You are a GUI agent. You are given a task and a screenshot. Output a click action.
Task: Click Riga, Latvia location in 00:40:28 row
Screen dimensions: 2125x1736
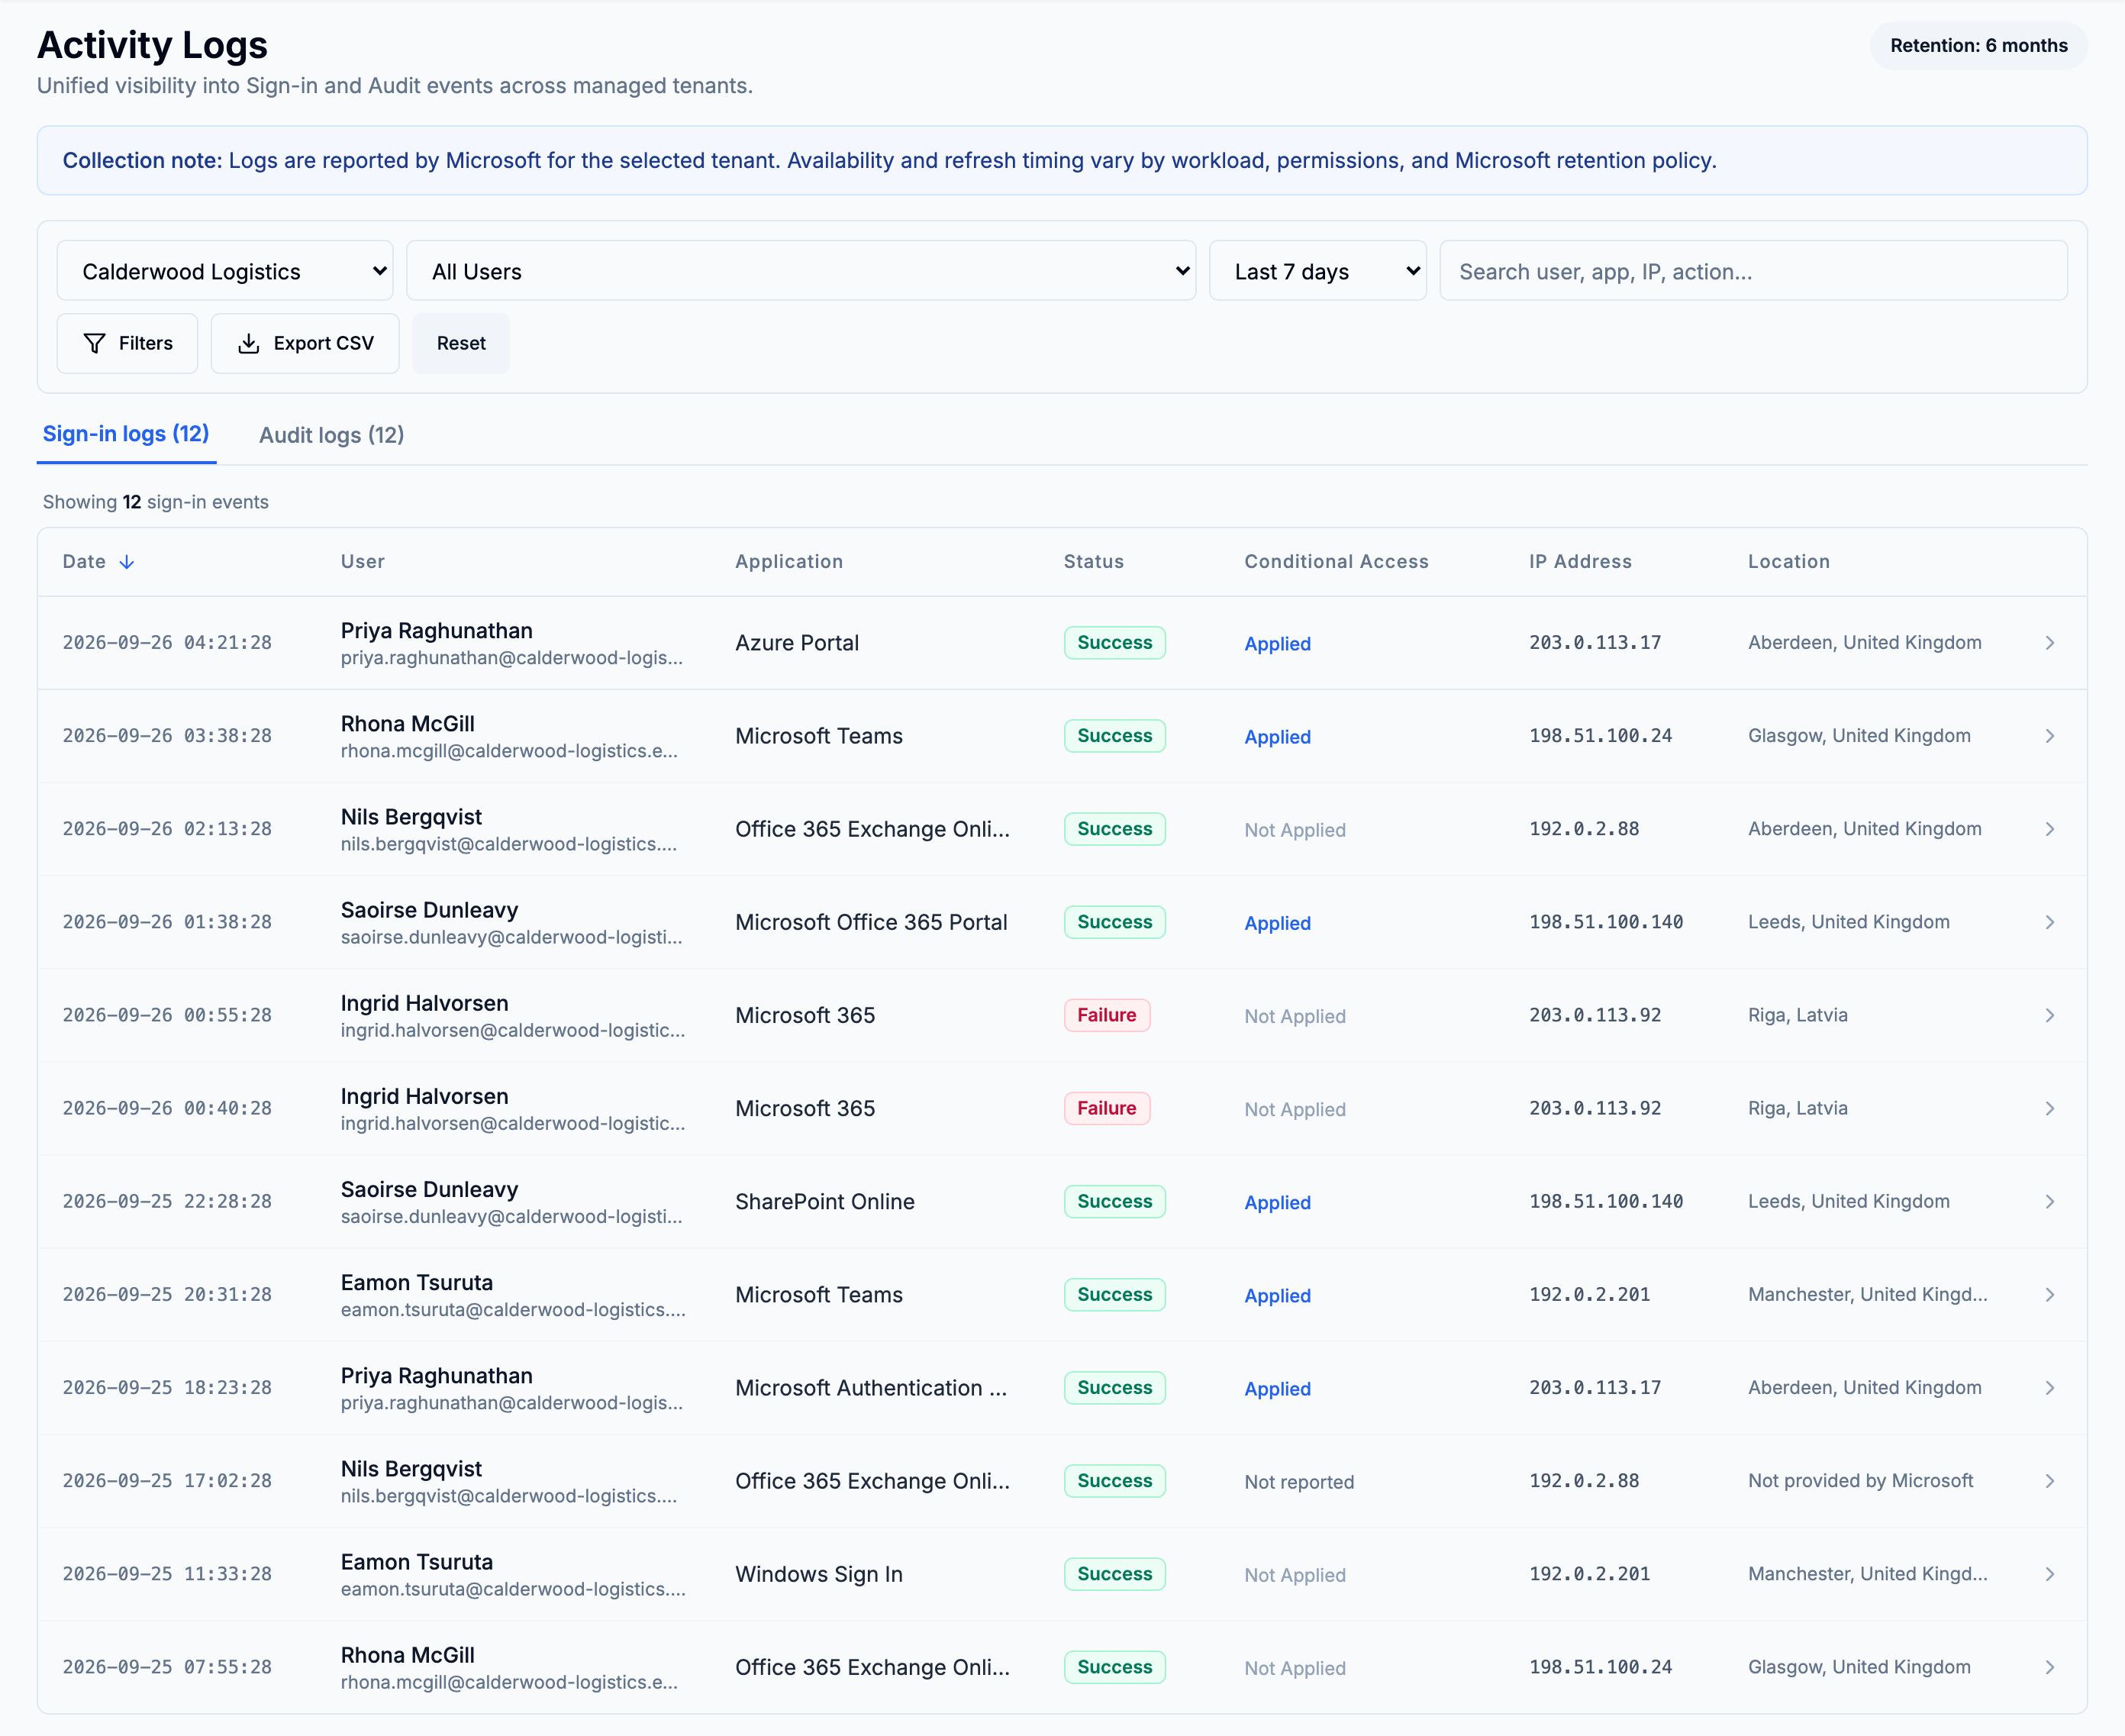click(1798, 1108)
